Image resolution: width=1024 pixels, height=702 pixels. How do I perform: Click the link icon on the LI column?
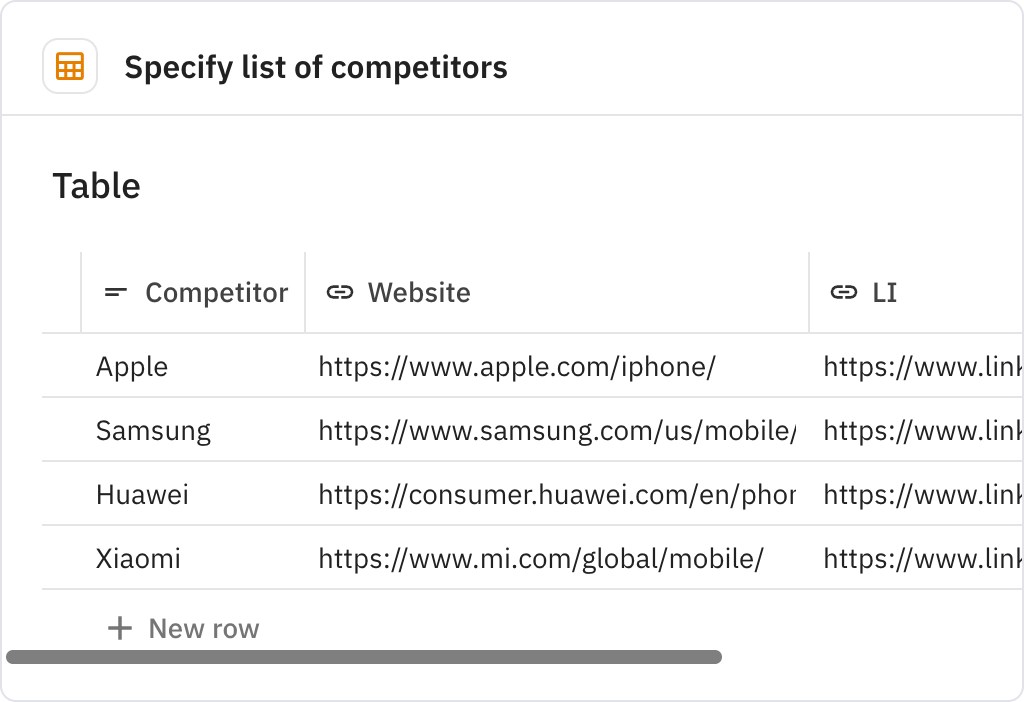(842, 292)
